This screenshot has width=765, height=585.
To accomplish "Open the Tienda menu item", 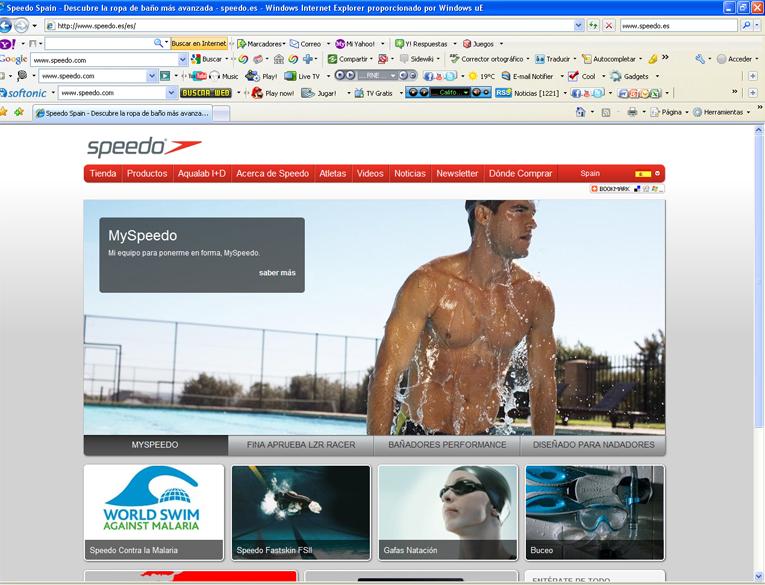I will (x=103, y=173).
